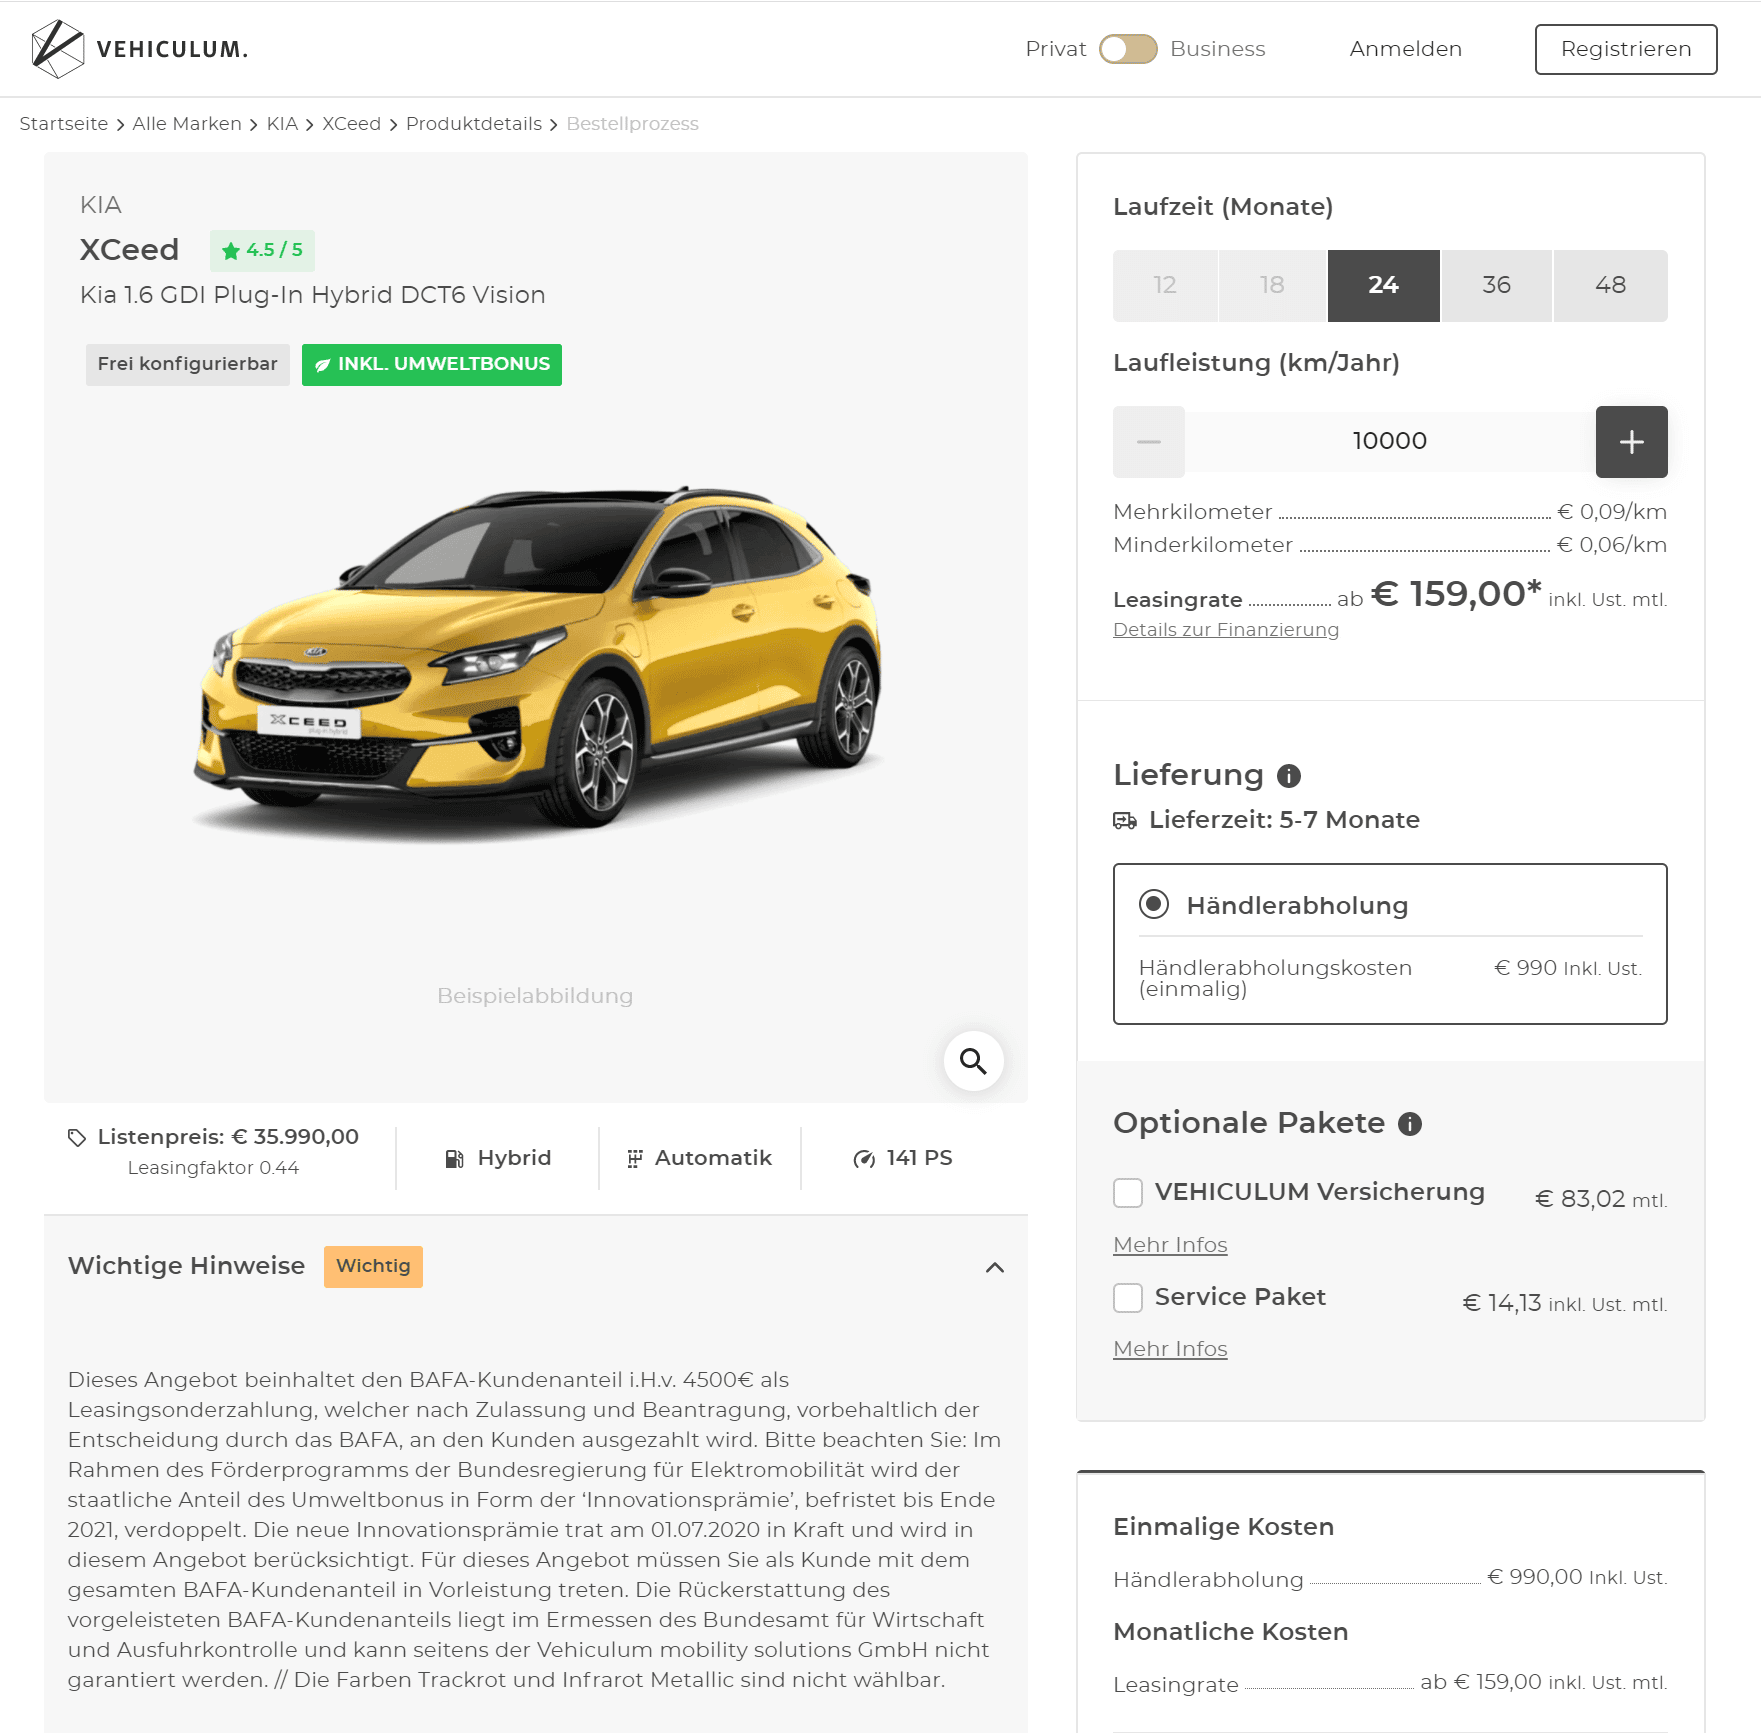Screen dimensions: 1761x1733
Task: Click Einmalige Kosten € 990,00 amount
Action: (x=1577, y=1577)
